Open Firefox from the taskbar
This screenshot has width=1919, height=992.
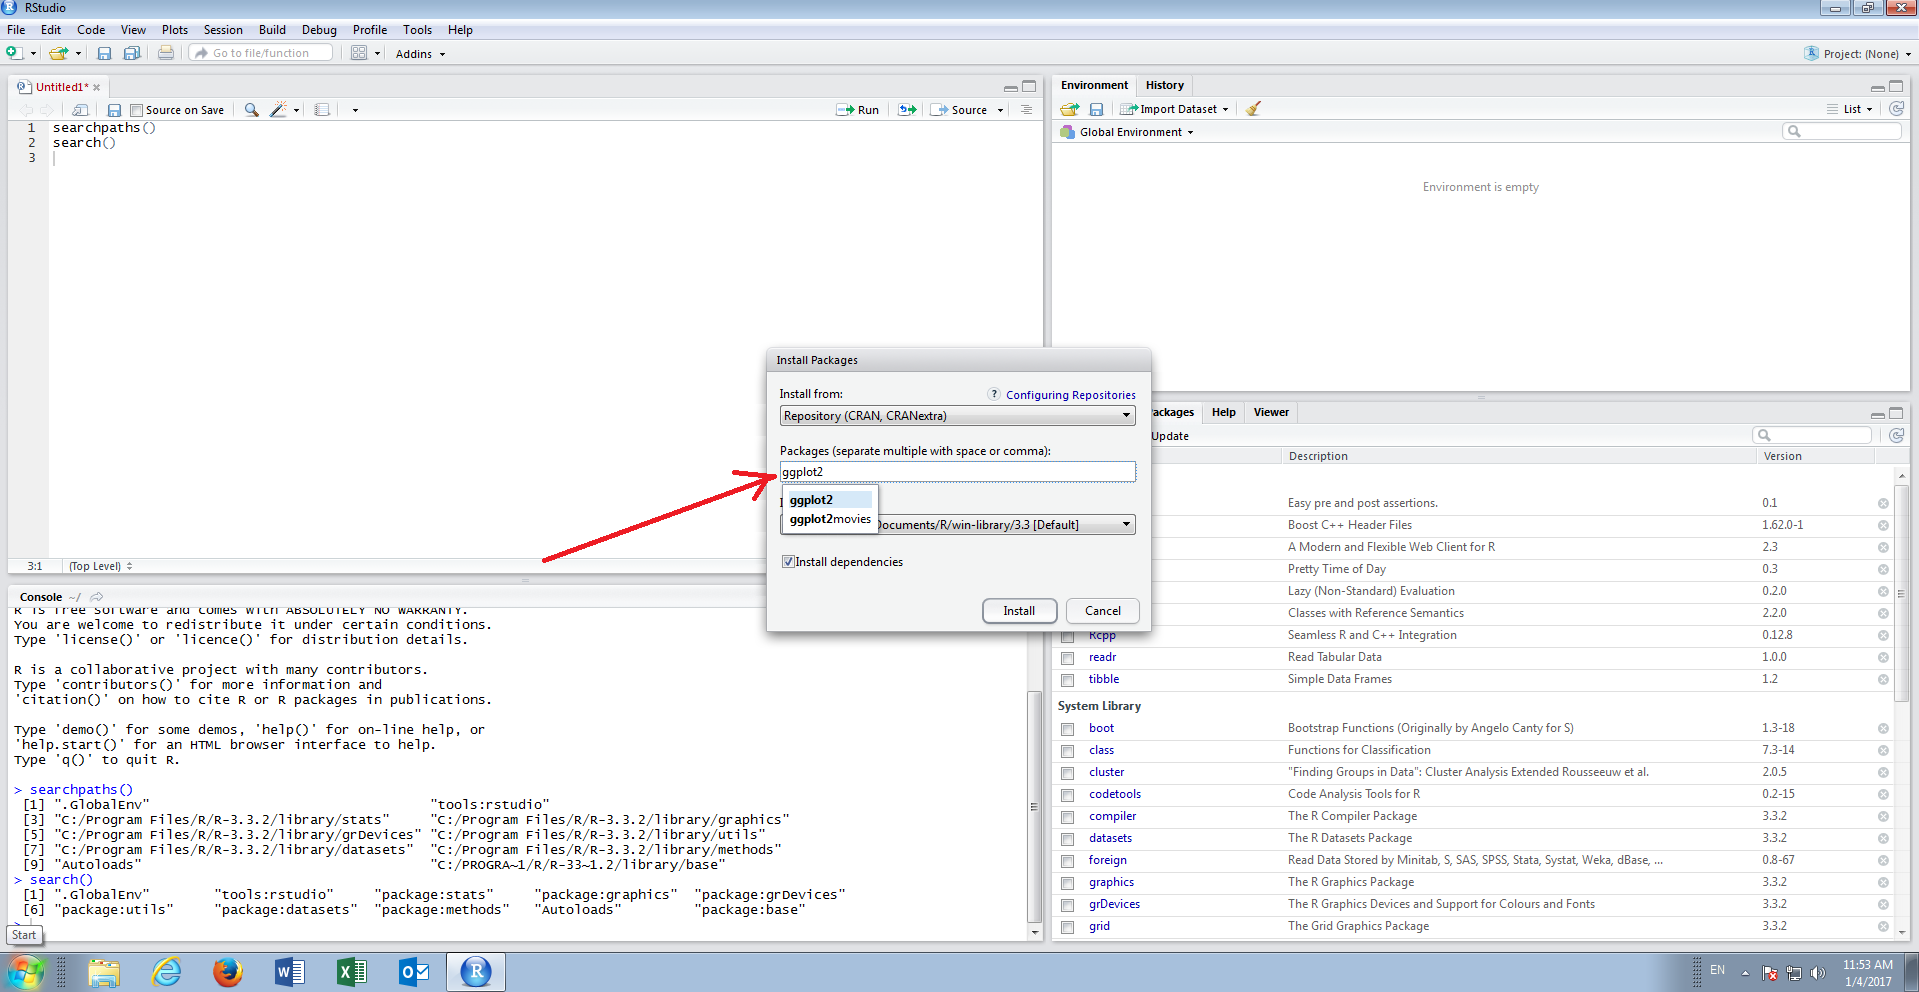[x=228, y=971]
